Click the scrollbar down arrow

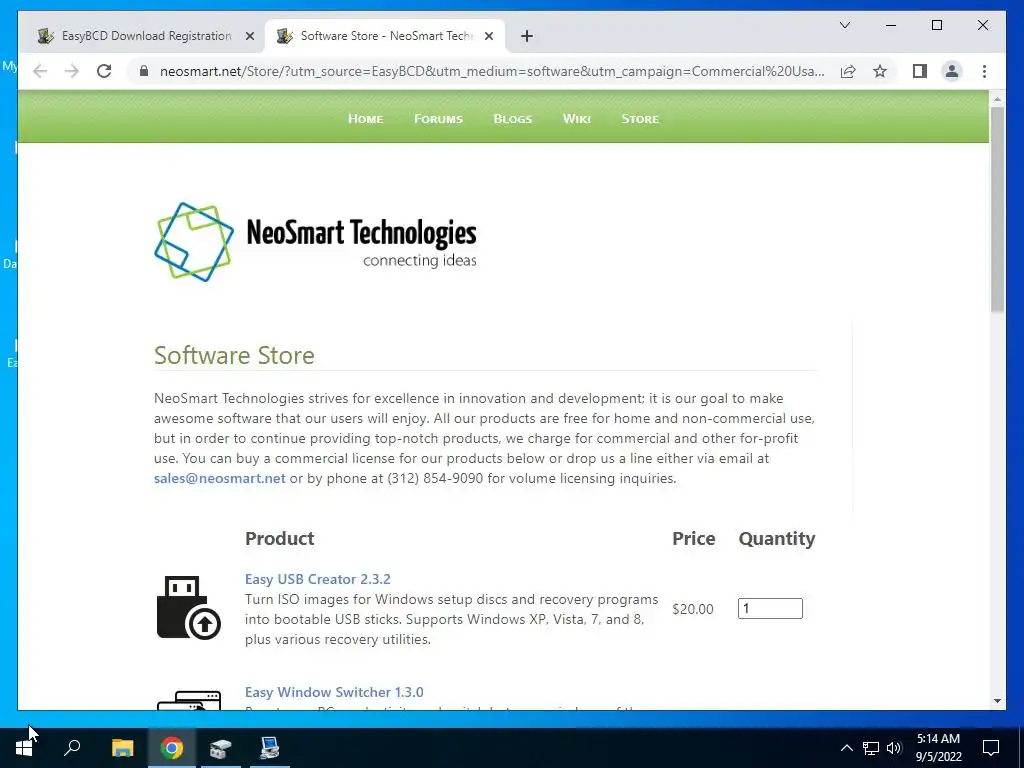coord(997,701)
